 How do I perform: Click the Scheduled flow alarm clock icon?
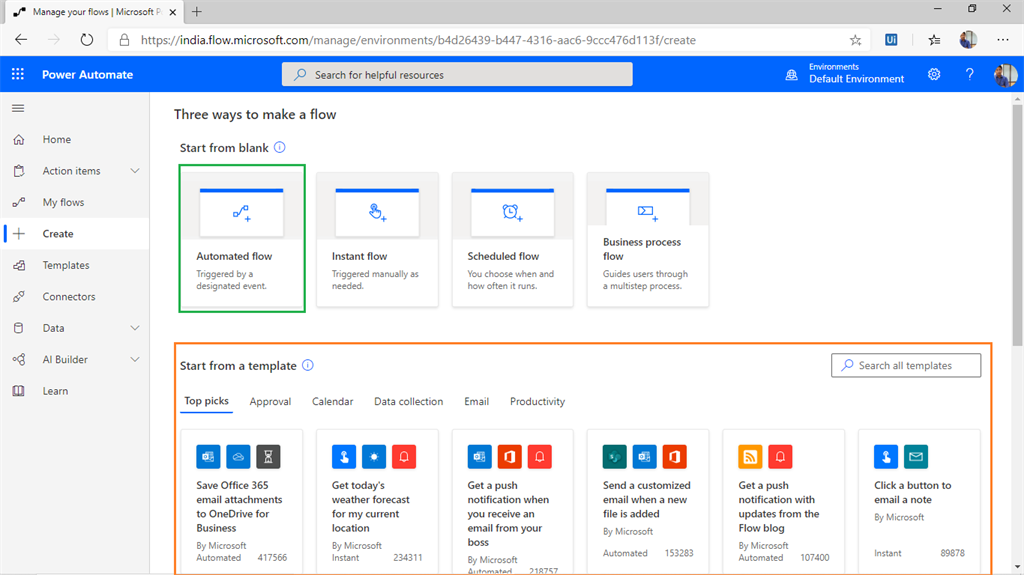click(x=513, y=213)
